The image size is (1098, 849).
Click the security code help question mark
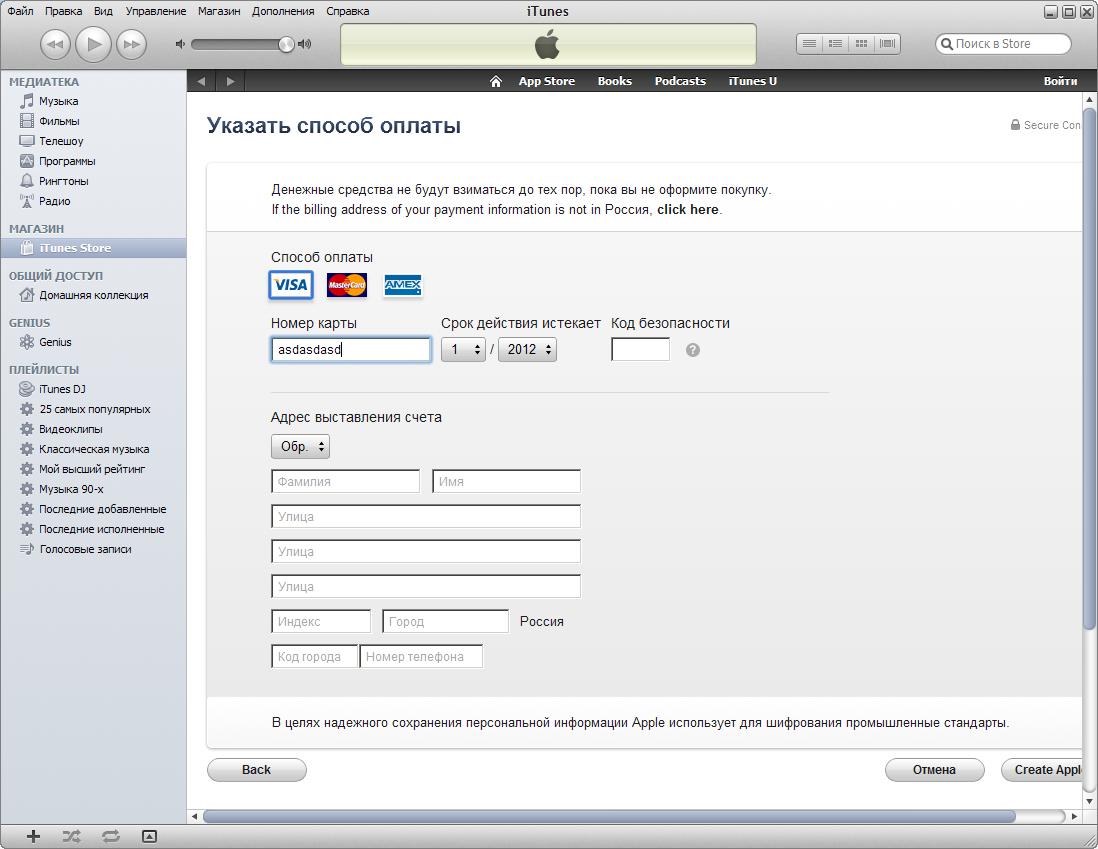click(x=693, y=350)
